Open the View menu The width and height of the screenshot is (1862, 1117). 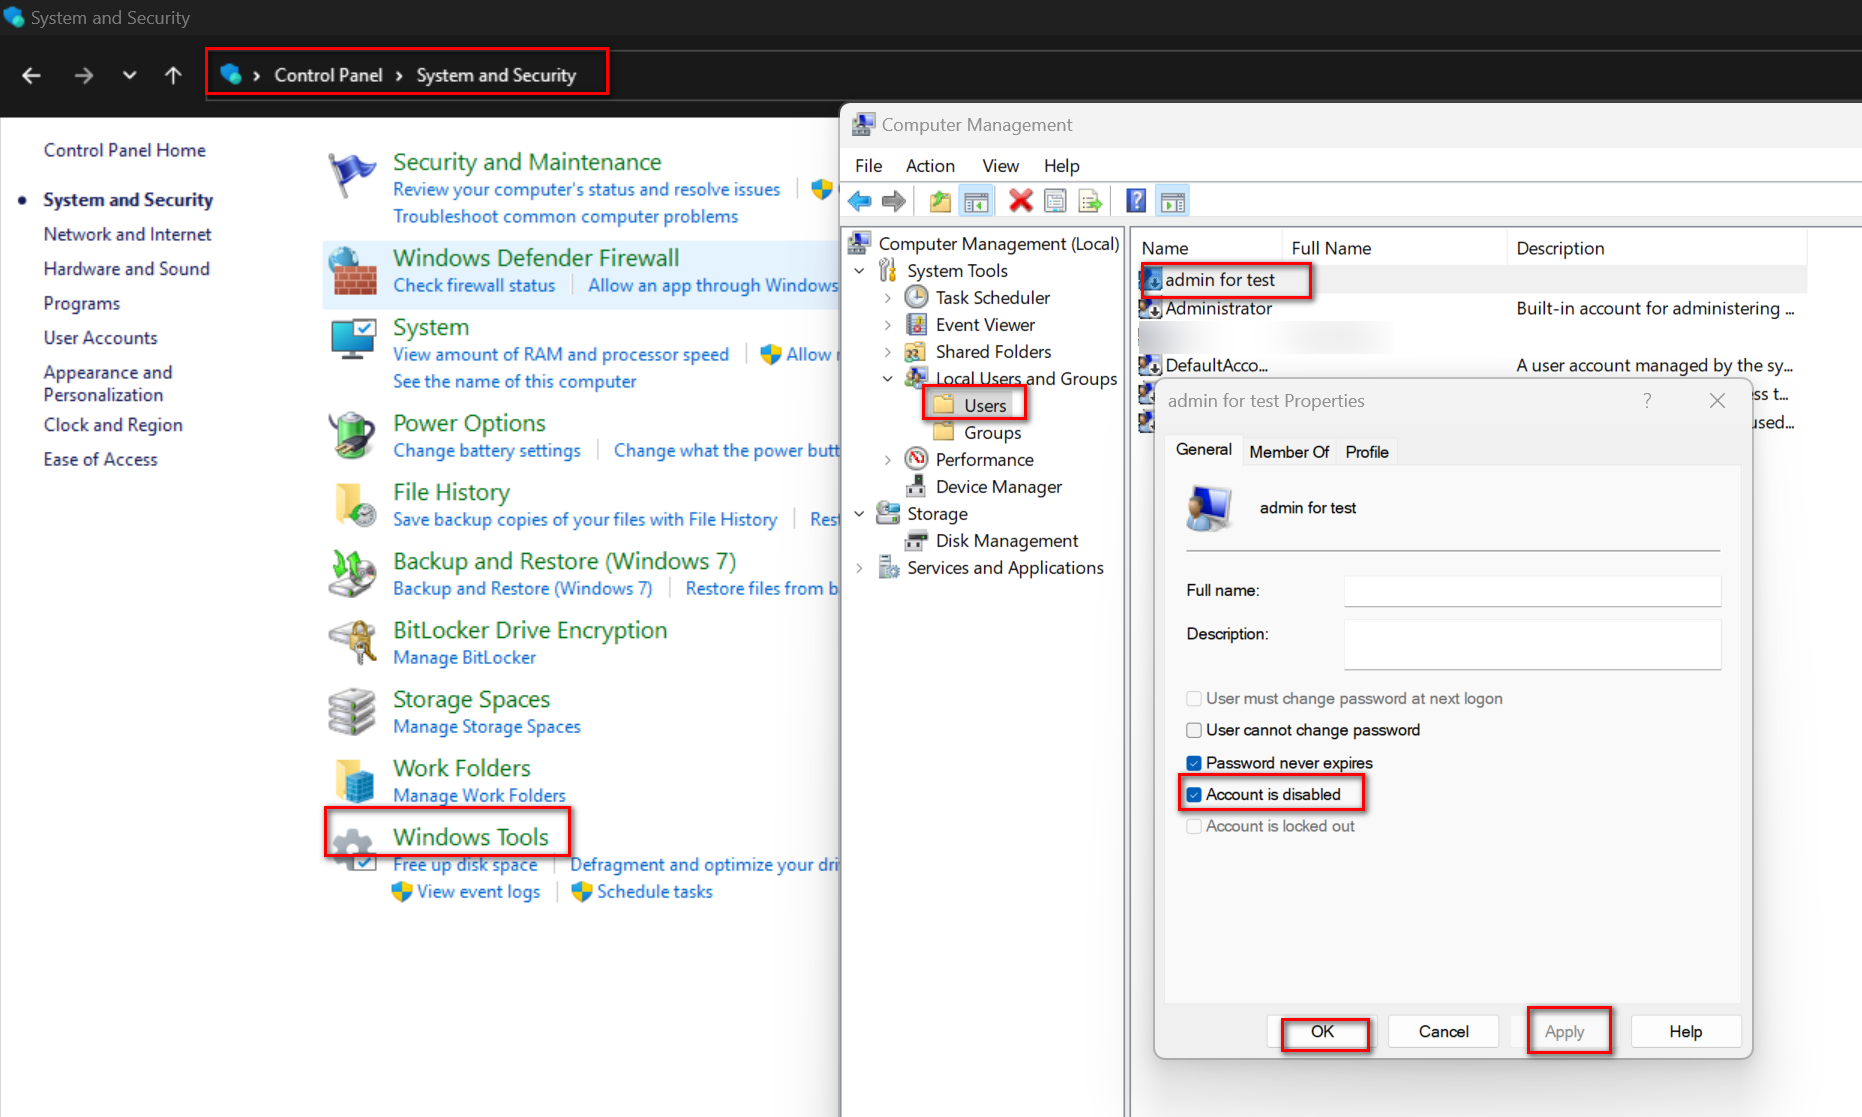tap(1000, 166)
